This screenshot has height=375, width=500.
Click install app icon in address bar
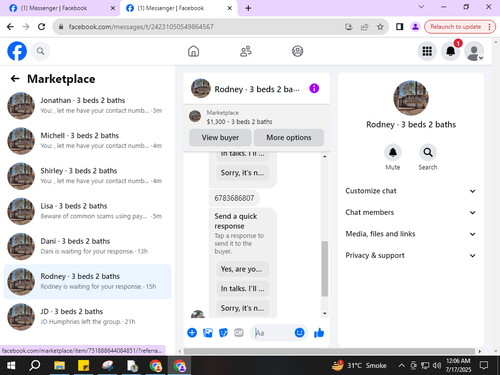349,27
